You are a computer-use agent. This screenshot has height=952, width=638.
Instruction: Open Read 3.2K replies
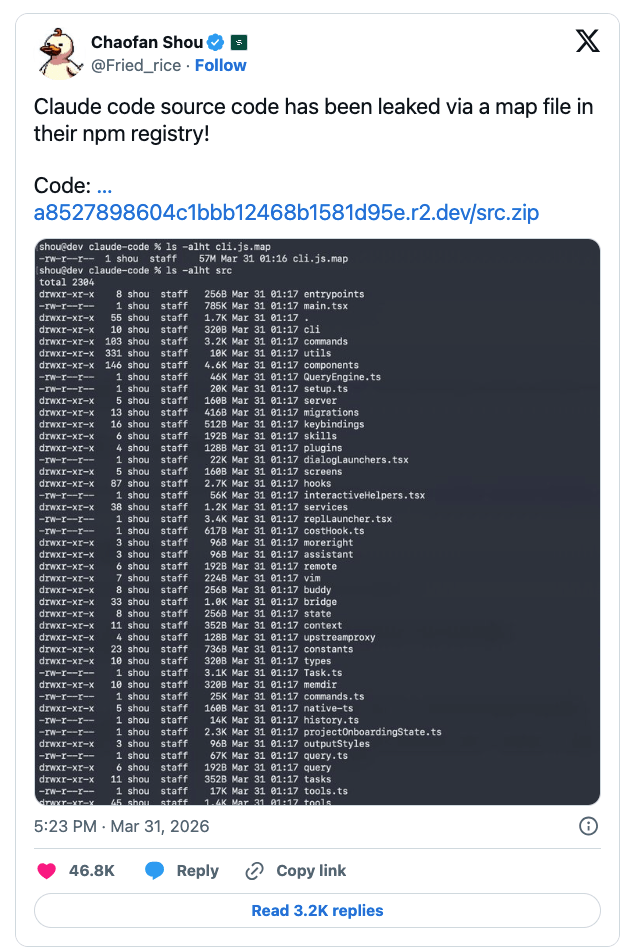317,911
